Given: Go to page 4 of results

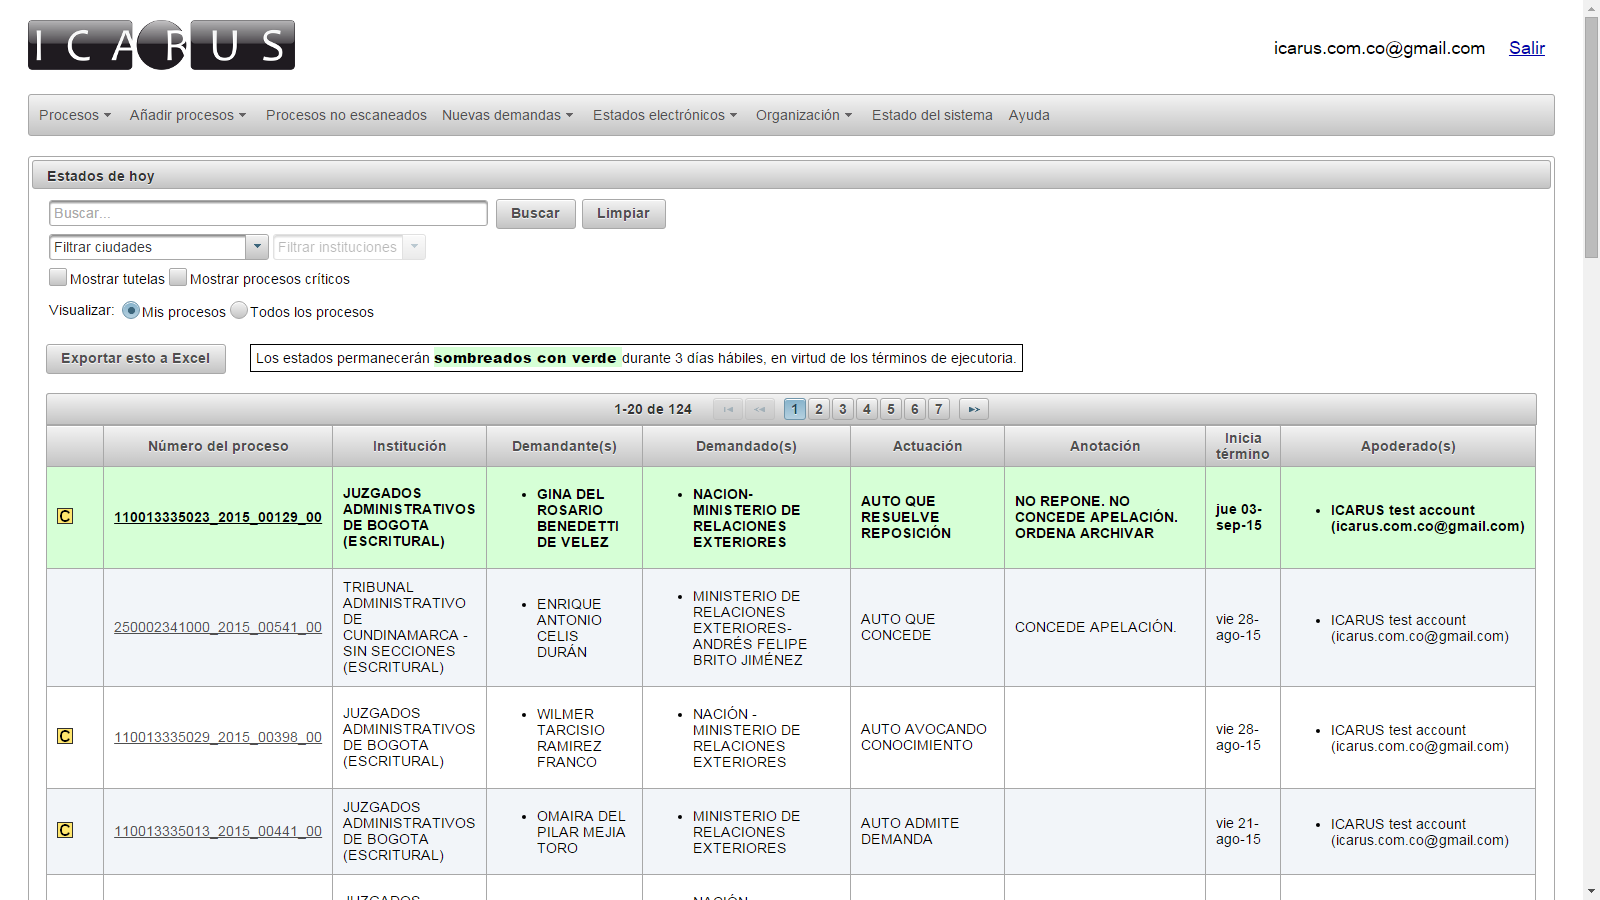Looking at the screenshot, I should (867, 409).
